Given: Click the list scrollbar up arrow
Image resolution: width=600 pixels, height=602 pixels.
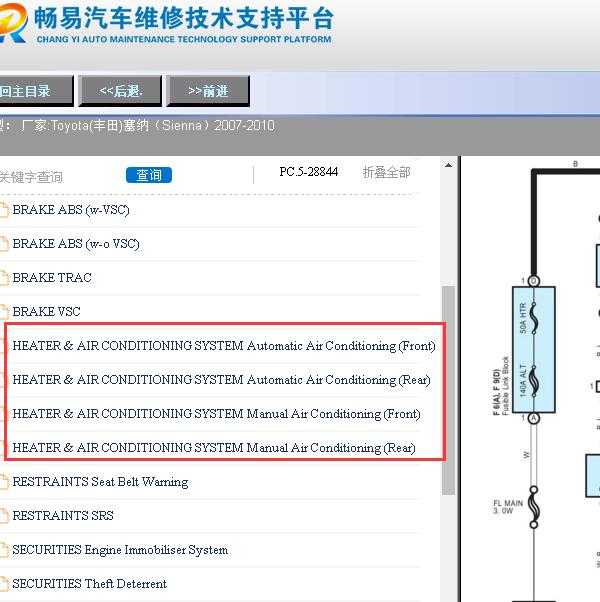Looking at the screenshot, I should pos(448,165).
